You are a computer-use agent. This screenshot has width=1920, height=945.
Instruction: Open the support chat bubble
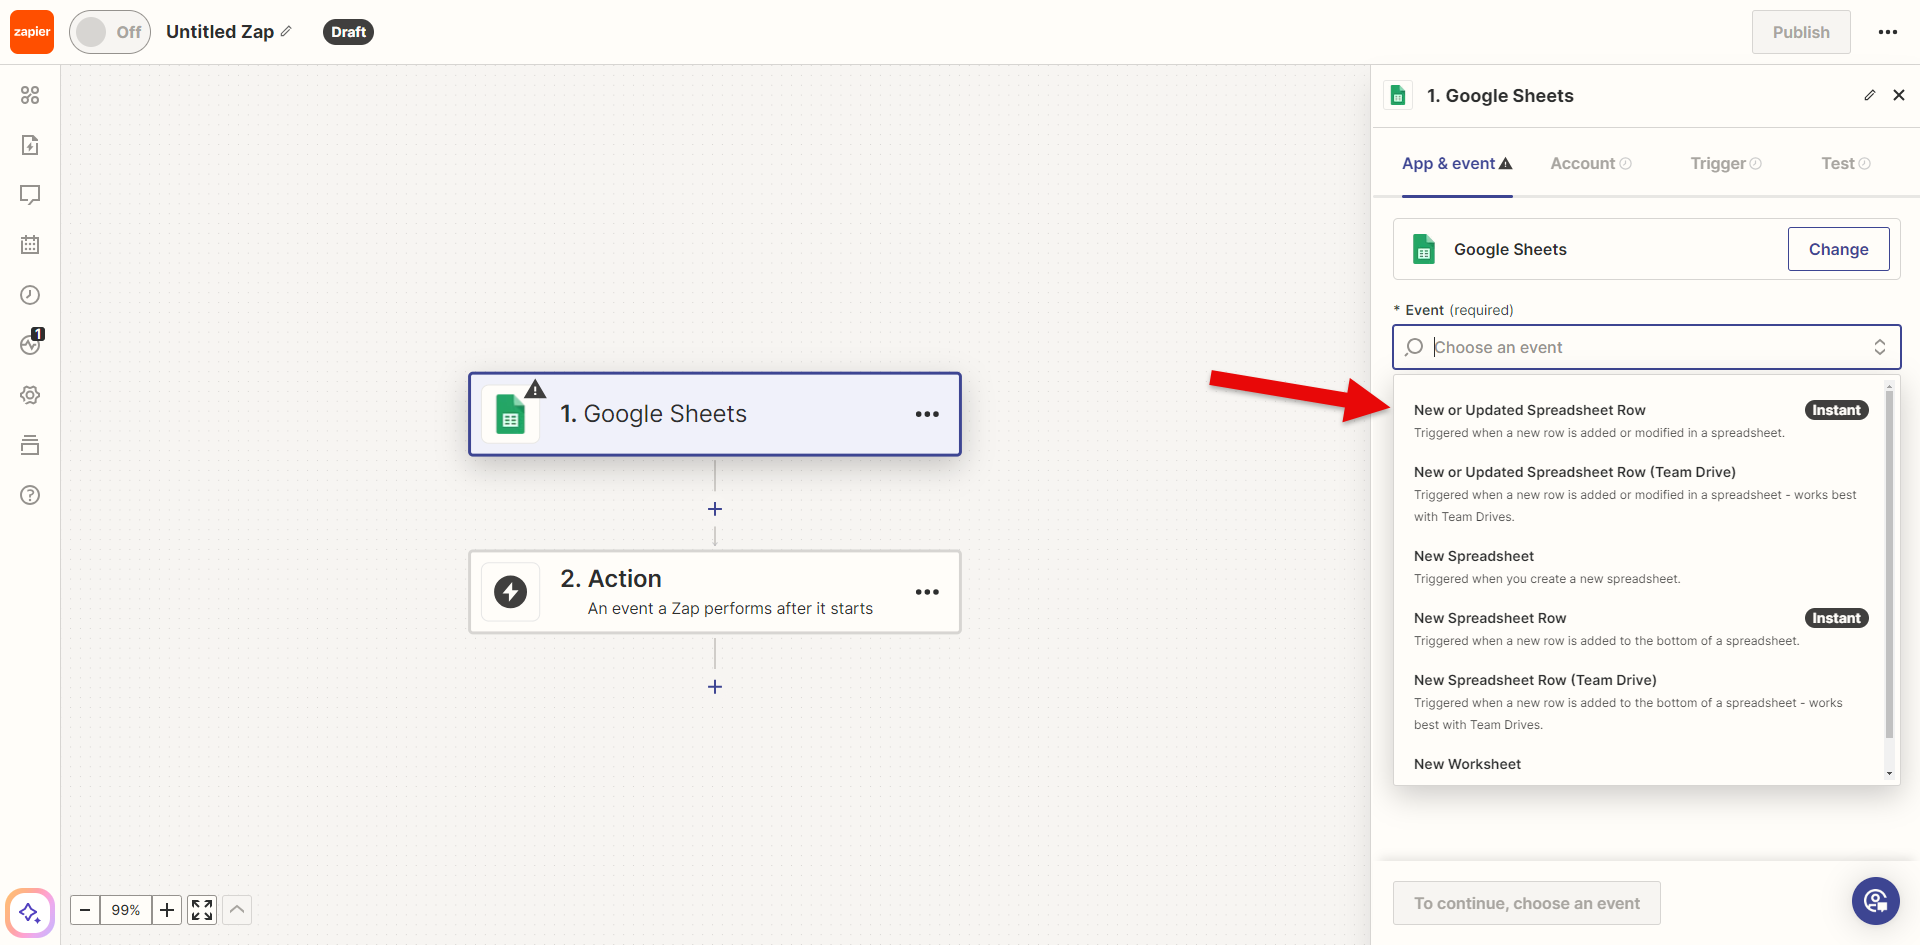1876,901
